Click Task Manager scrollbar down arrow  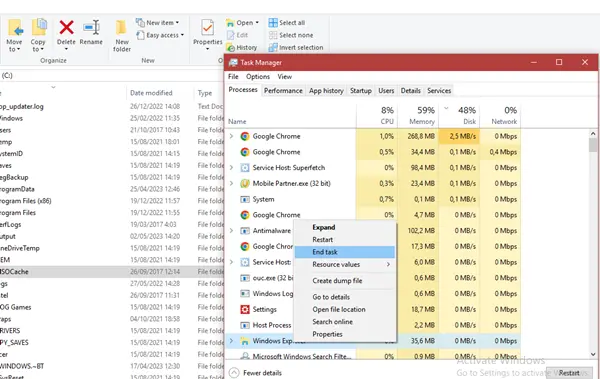click(x=593, y=354)
